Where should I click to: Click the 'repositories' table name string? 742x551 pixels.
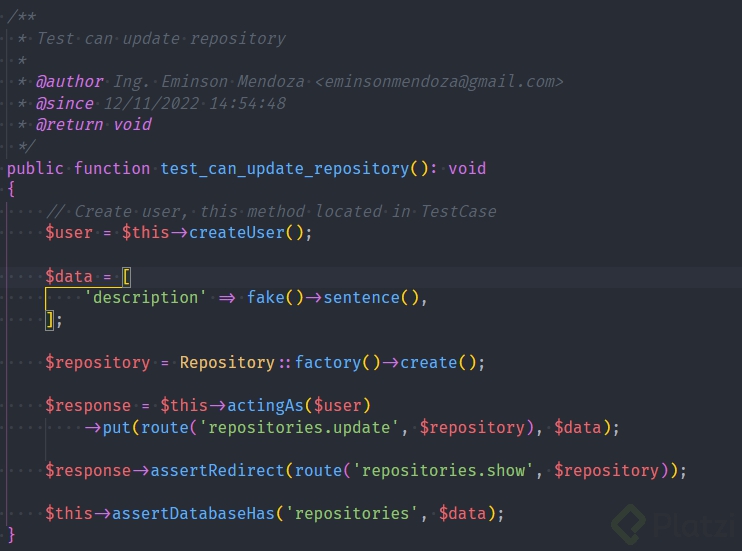[x=352, y=514]
